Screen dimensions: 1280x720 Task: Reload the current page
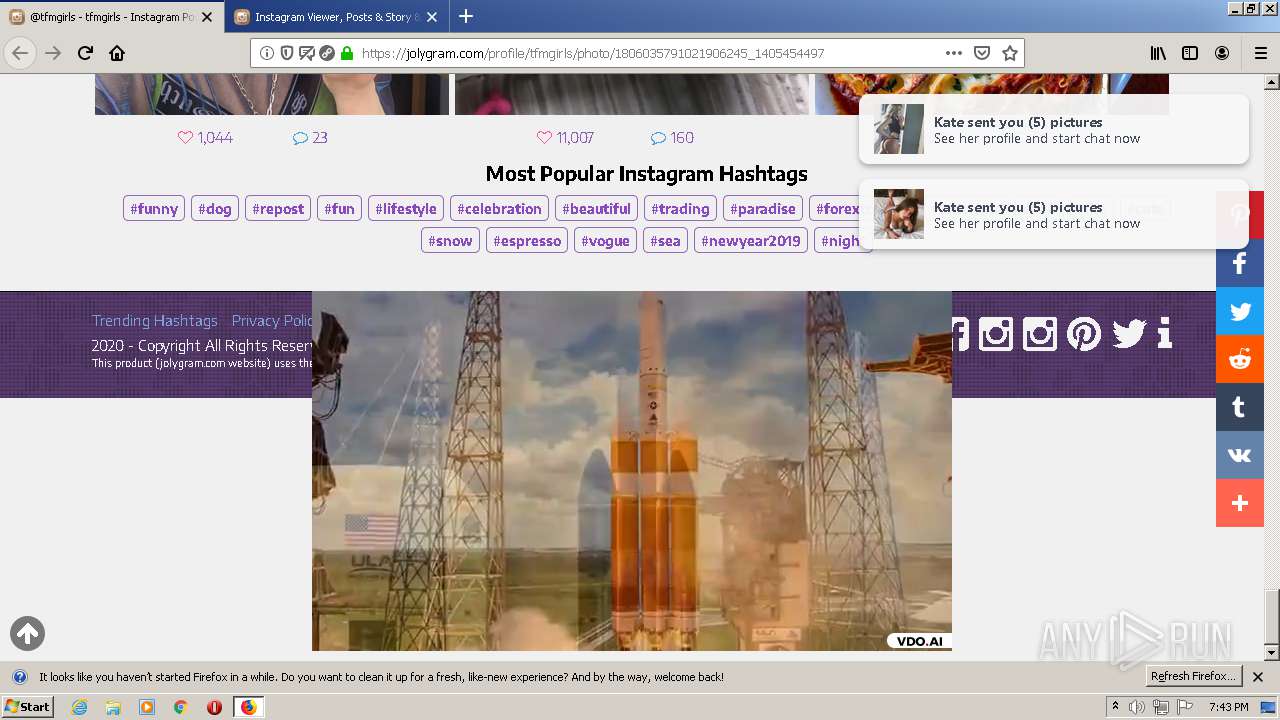click(85, 53)
